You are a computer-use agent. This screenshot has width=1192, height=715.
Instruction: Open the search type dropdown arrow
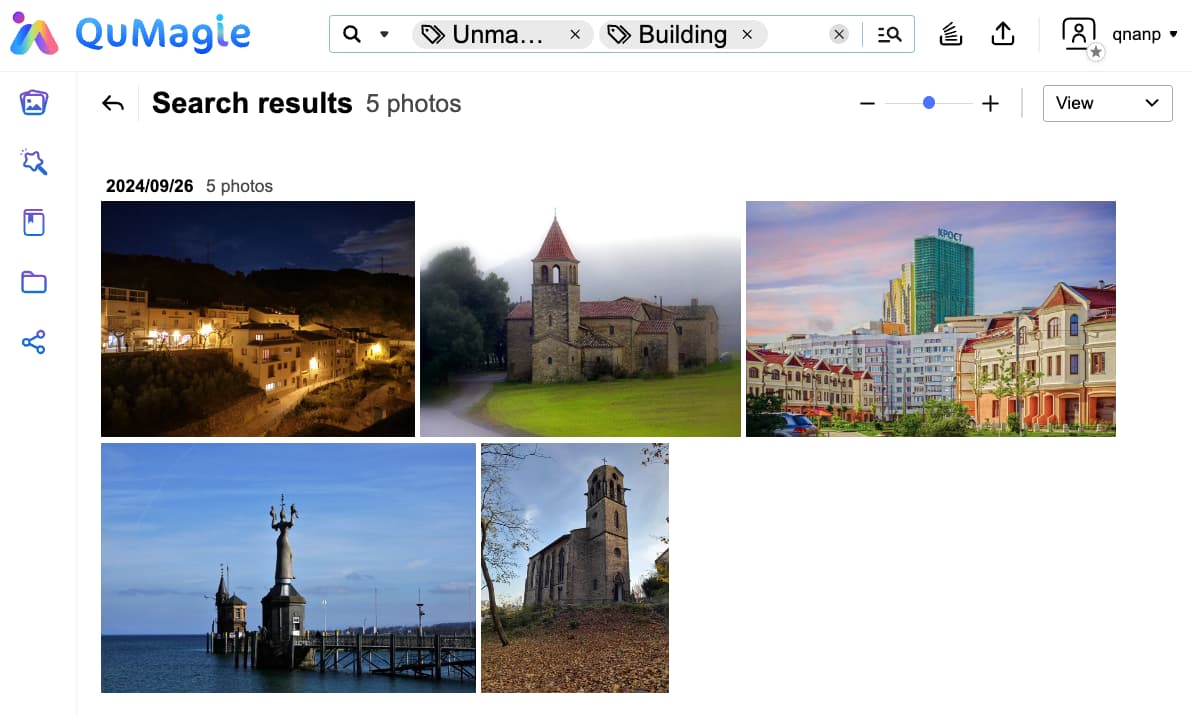tap(384, 34)
